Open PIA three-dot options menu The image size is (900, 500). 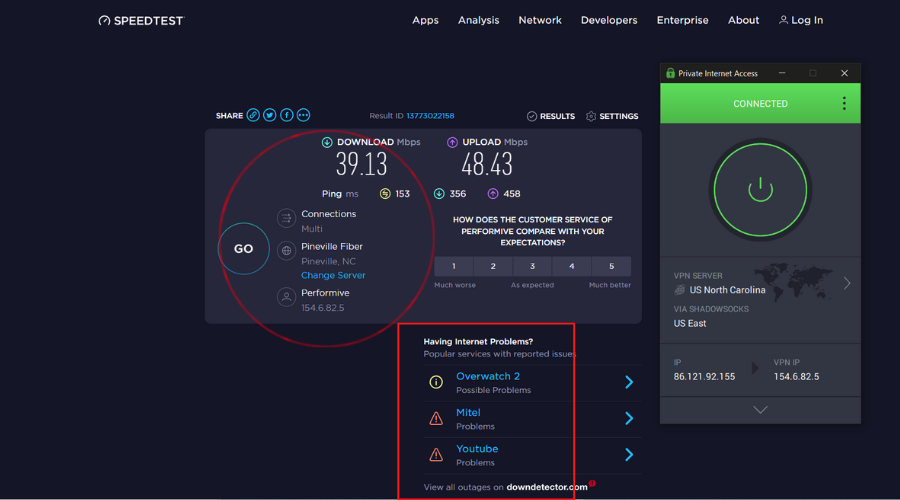844,103
